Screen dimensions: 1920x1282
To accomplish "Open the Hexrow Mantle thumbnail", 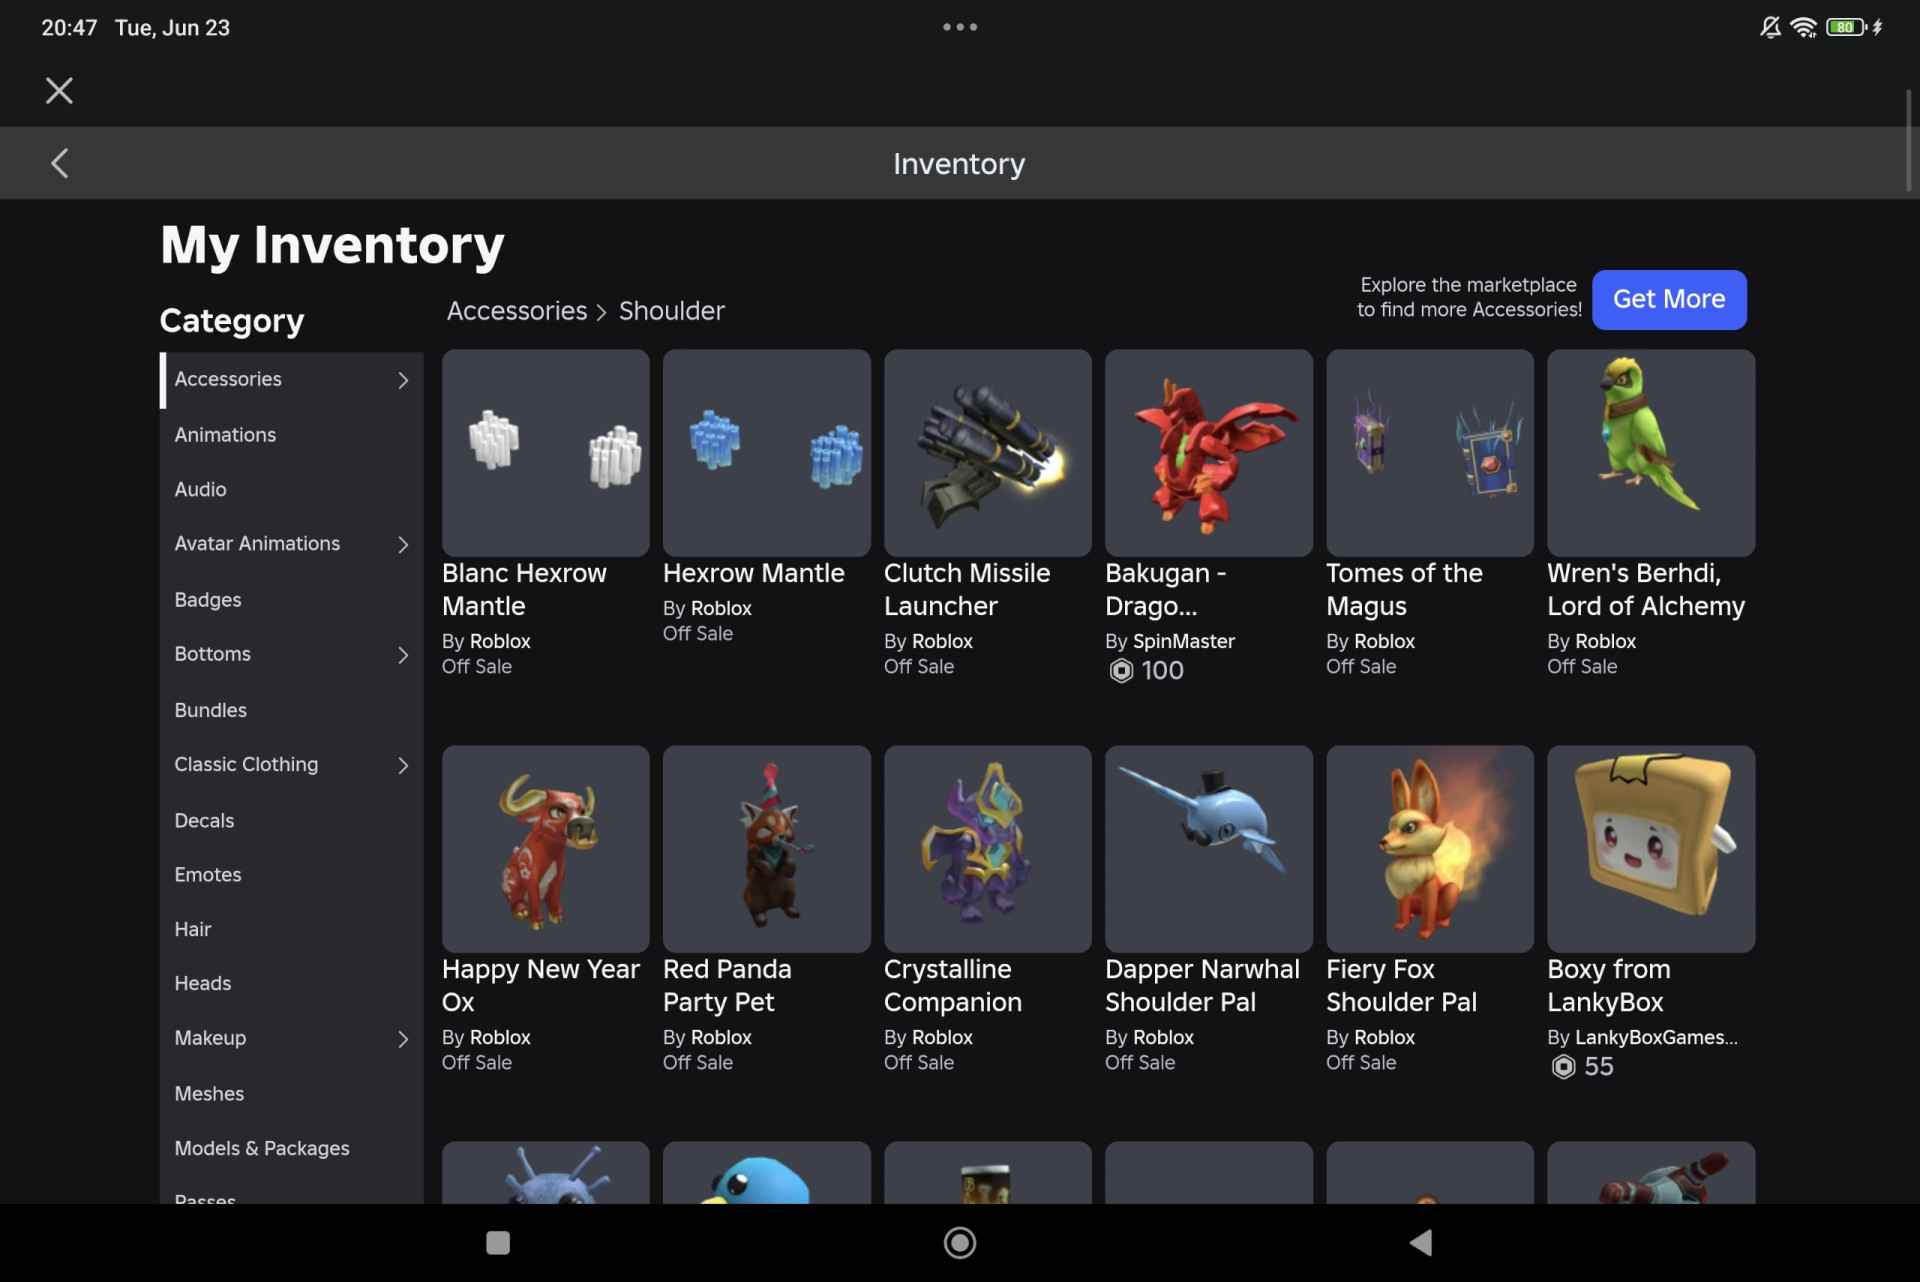I will tap(766, 452).
